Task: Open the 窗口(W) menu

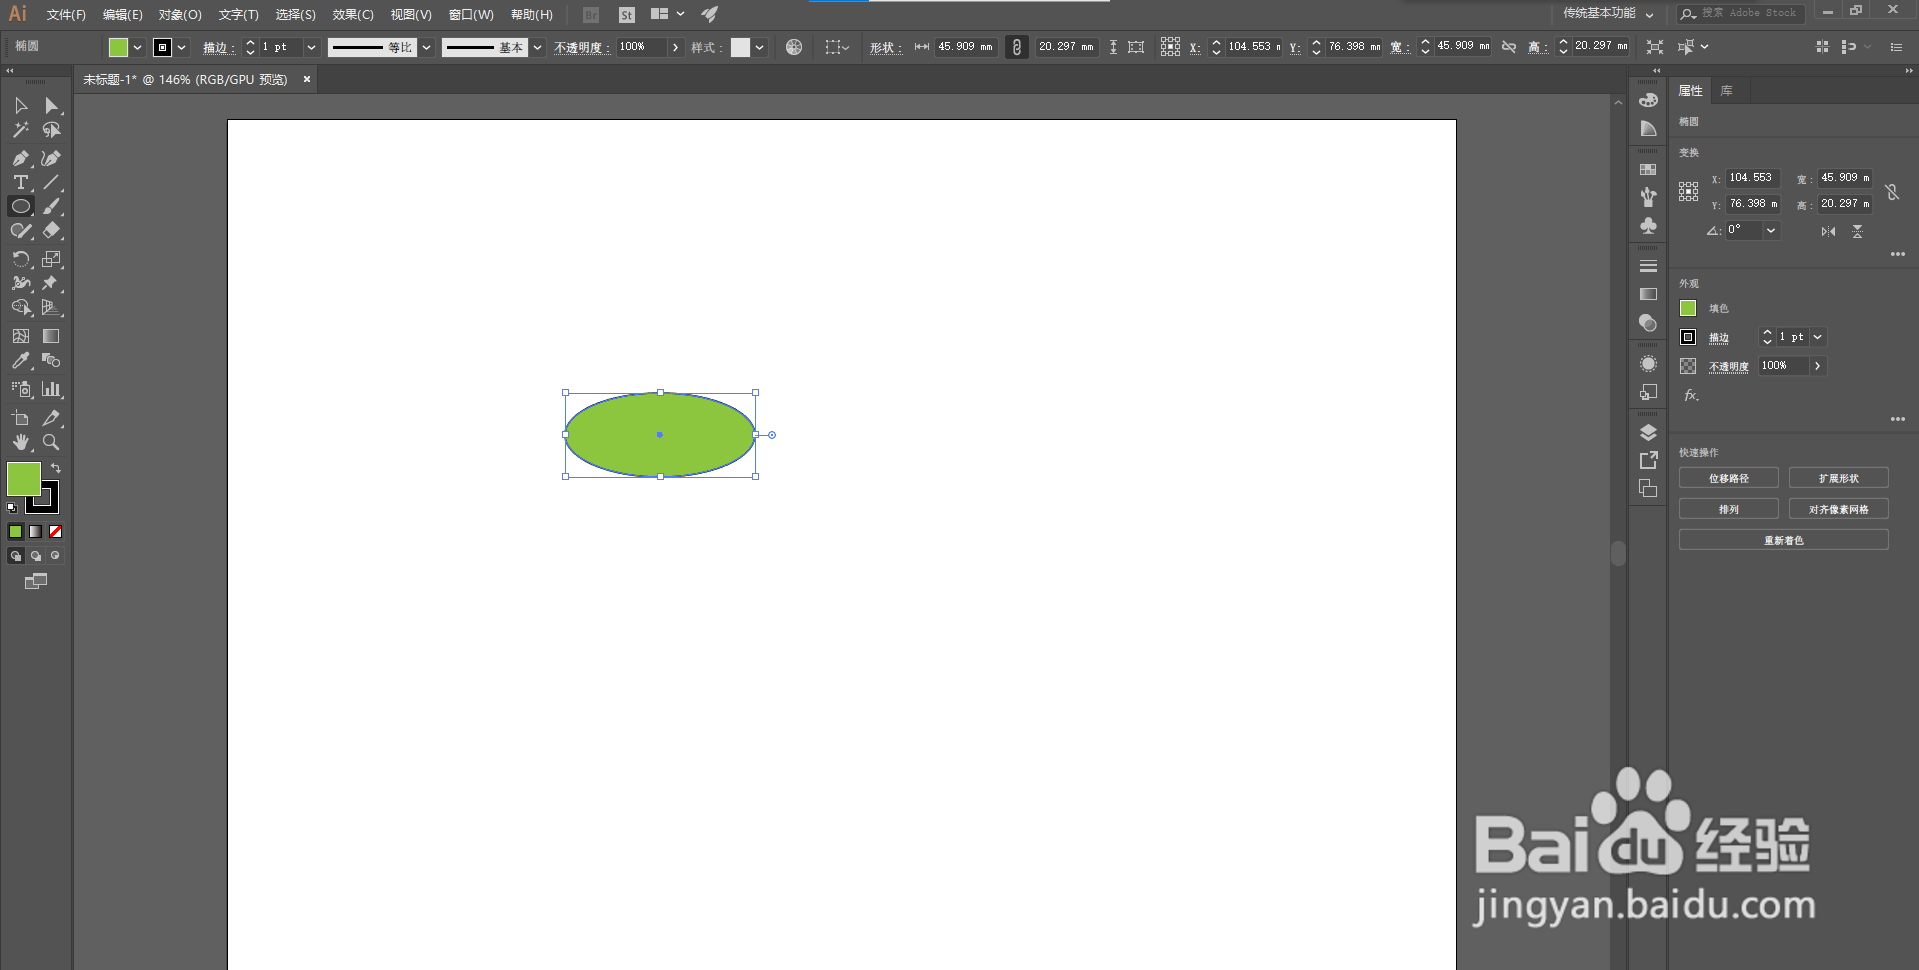Action: (471, 14)
